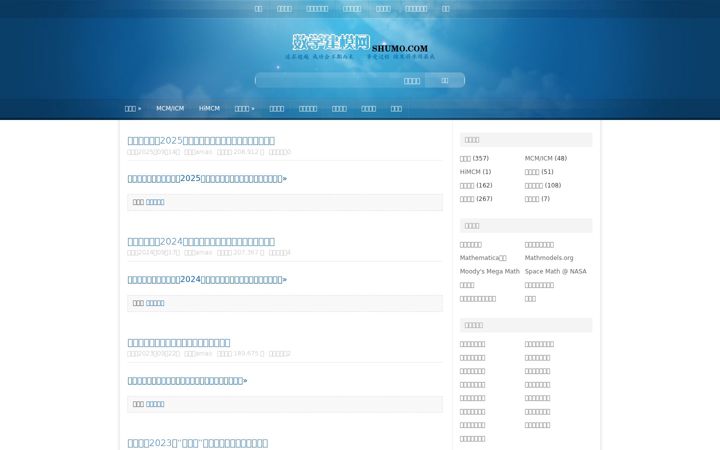Click the search submit button

445,80
